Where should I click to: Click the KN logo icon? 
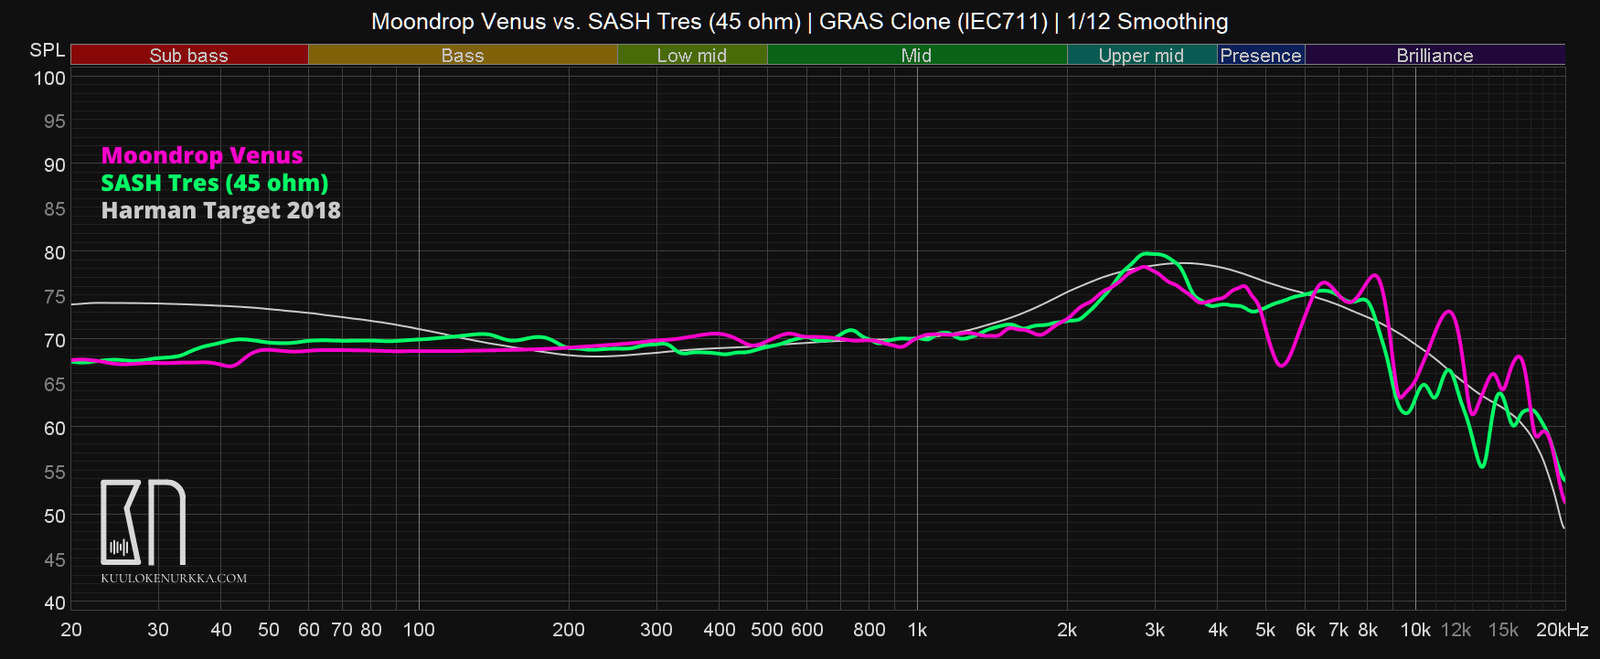143,522
